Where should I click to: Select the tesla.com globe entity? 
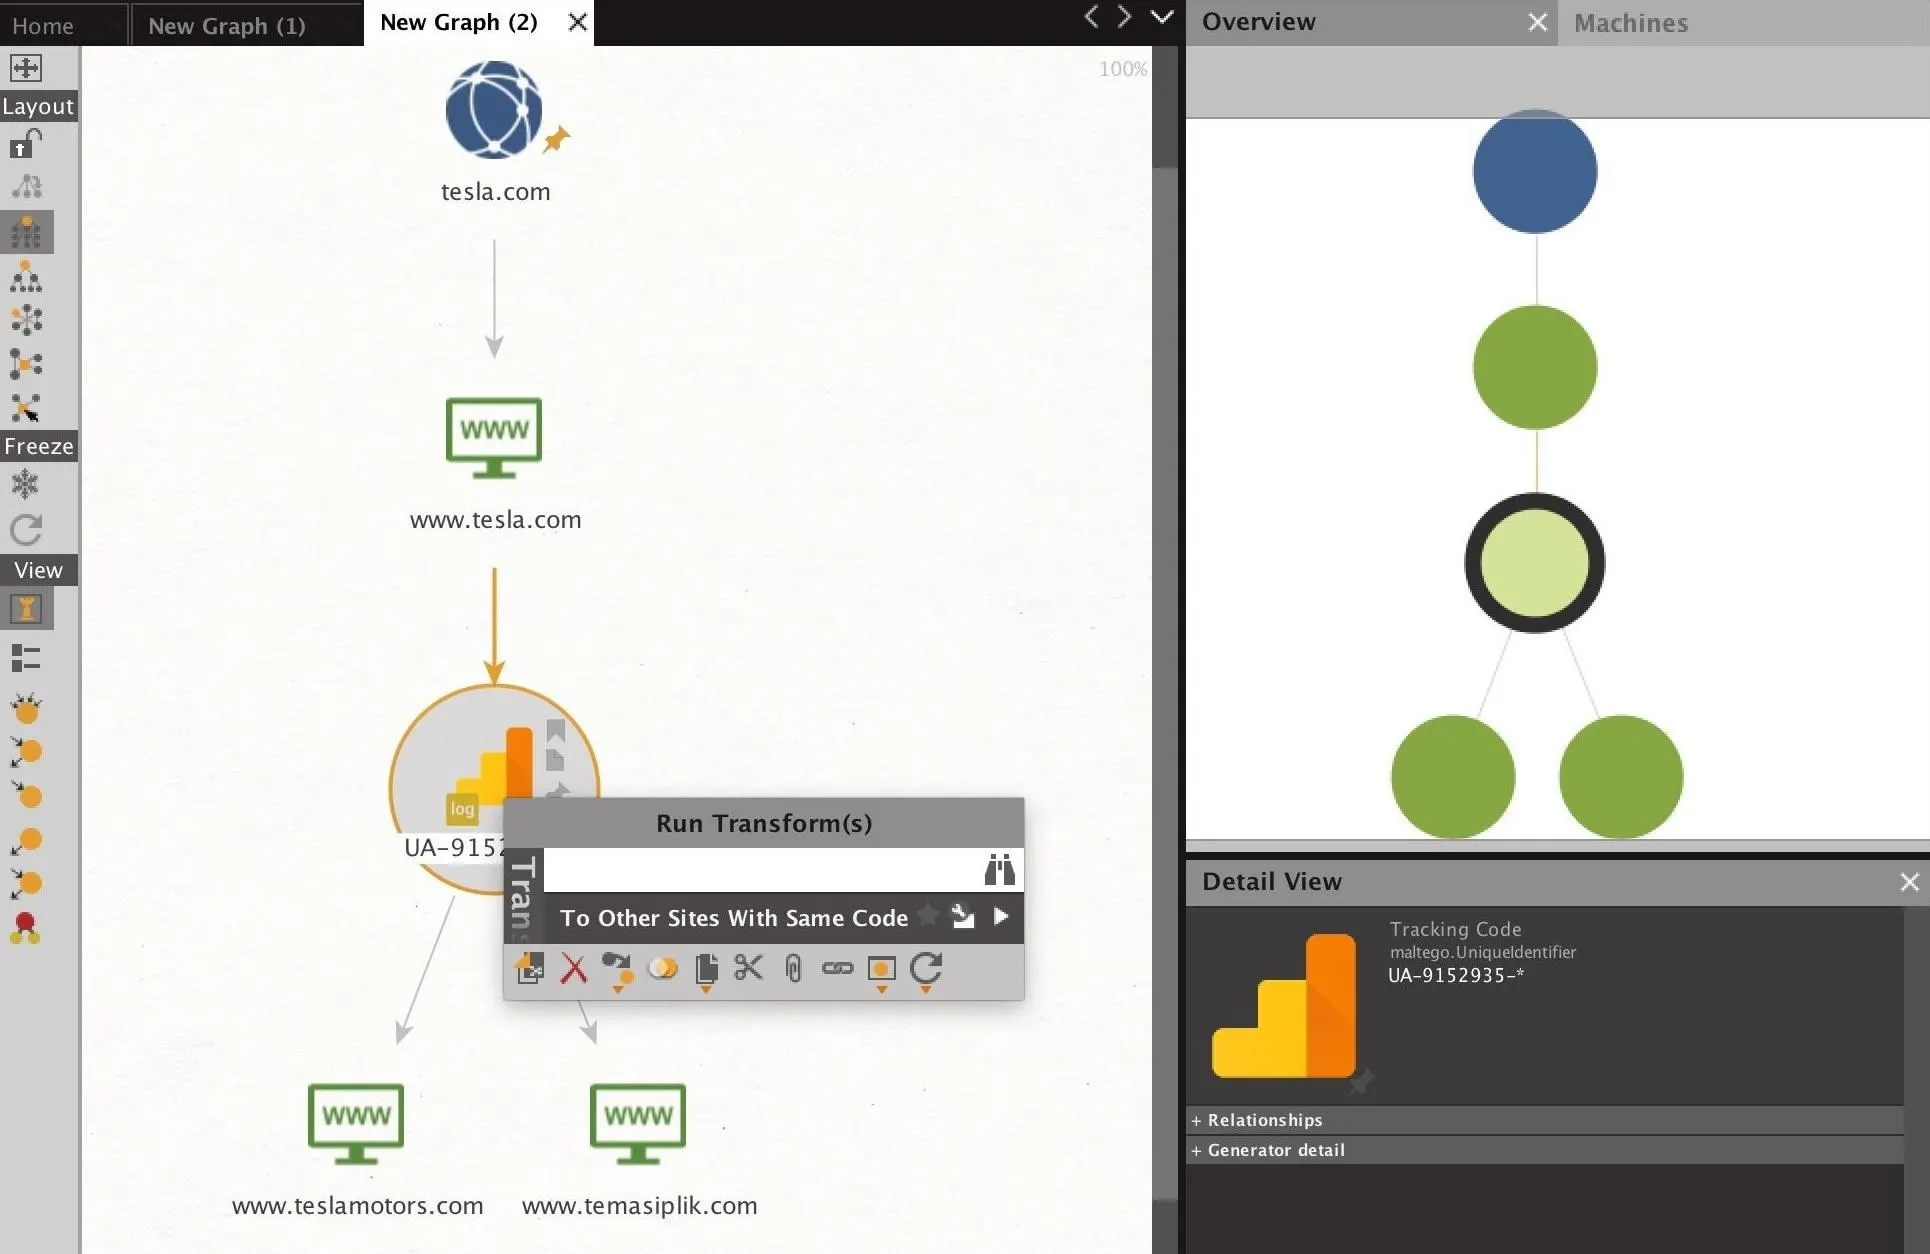[x=494, y=110]
